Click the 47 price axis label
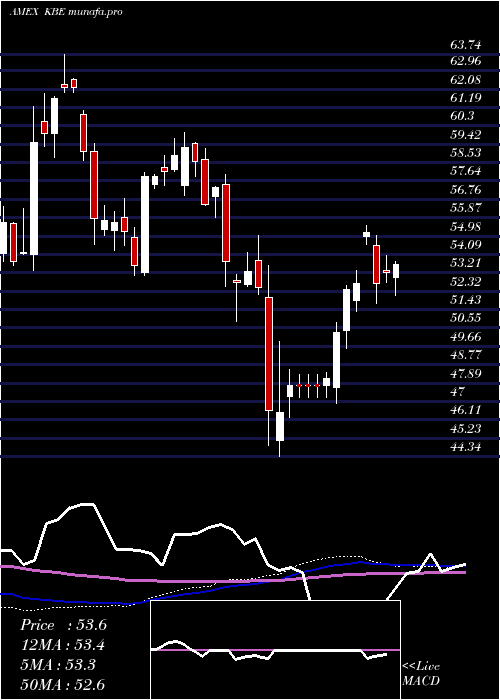This screenshot has height=700, width=500. coord(458,392)
